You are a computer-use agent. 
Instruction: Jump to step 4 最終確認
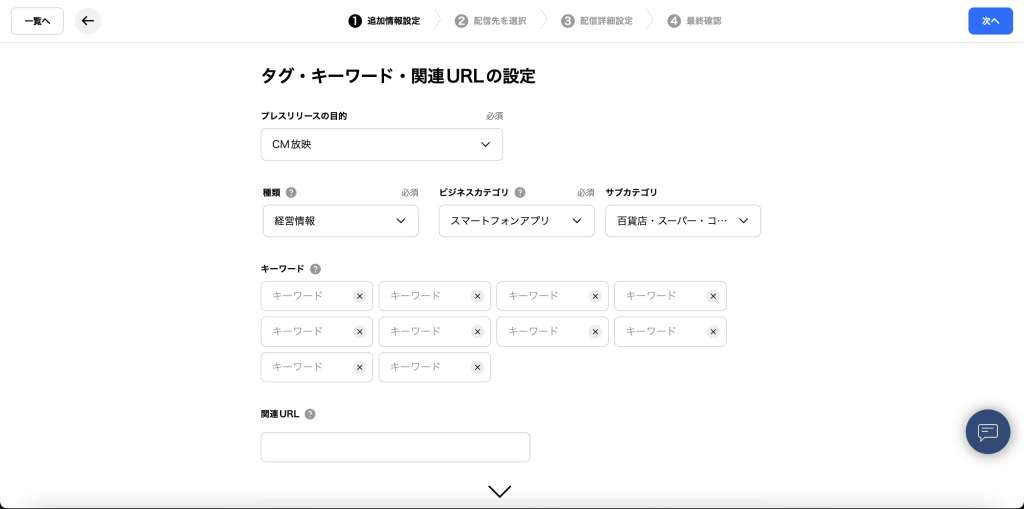[694, 21]
